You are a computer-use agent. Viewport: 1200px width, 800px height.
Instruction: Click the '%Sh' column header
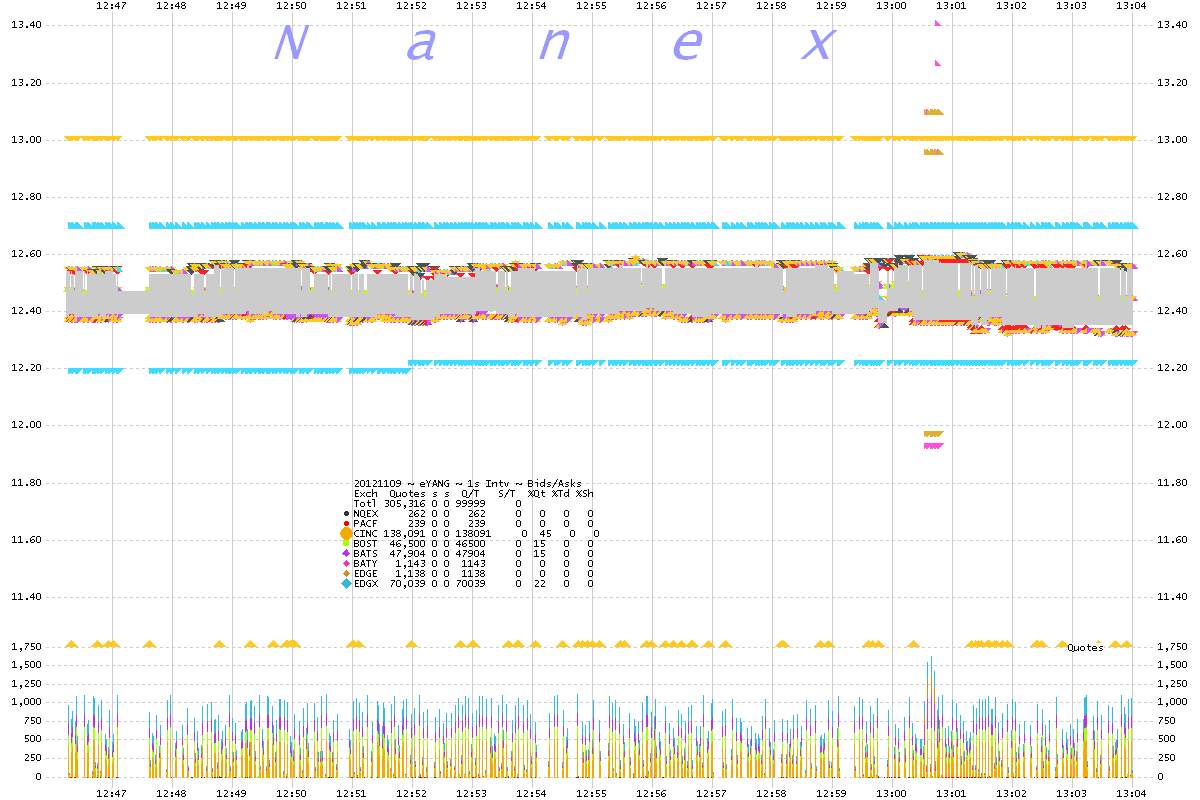click(x=585, y=493)
